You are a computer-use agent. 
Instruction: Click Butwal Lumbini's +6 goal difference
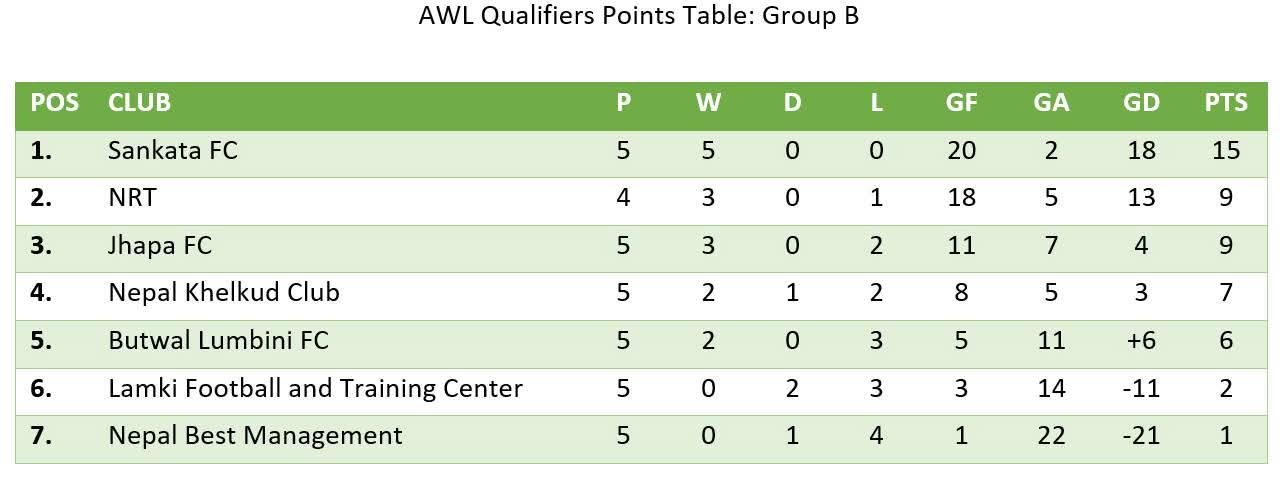(1141, 340)
